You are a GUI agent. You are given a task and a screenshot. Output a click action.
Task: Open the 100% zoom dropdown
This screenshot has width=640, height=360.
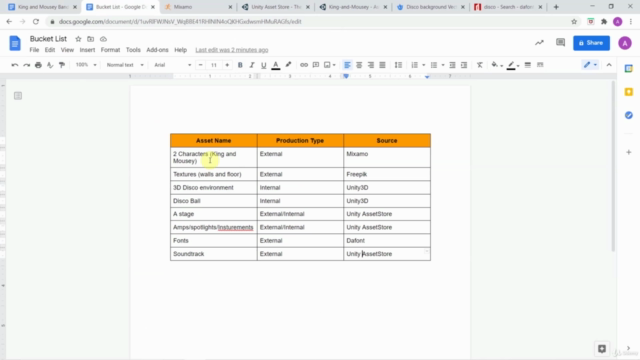pyautogui.click(x=86, y=65)
